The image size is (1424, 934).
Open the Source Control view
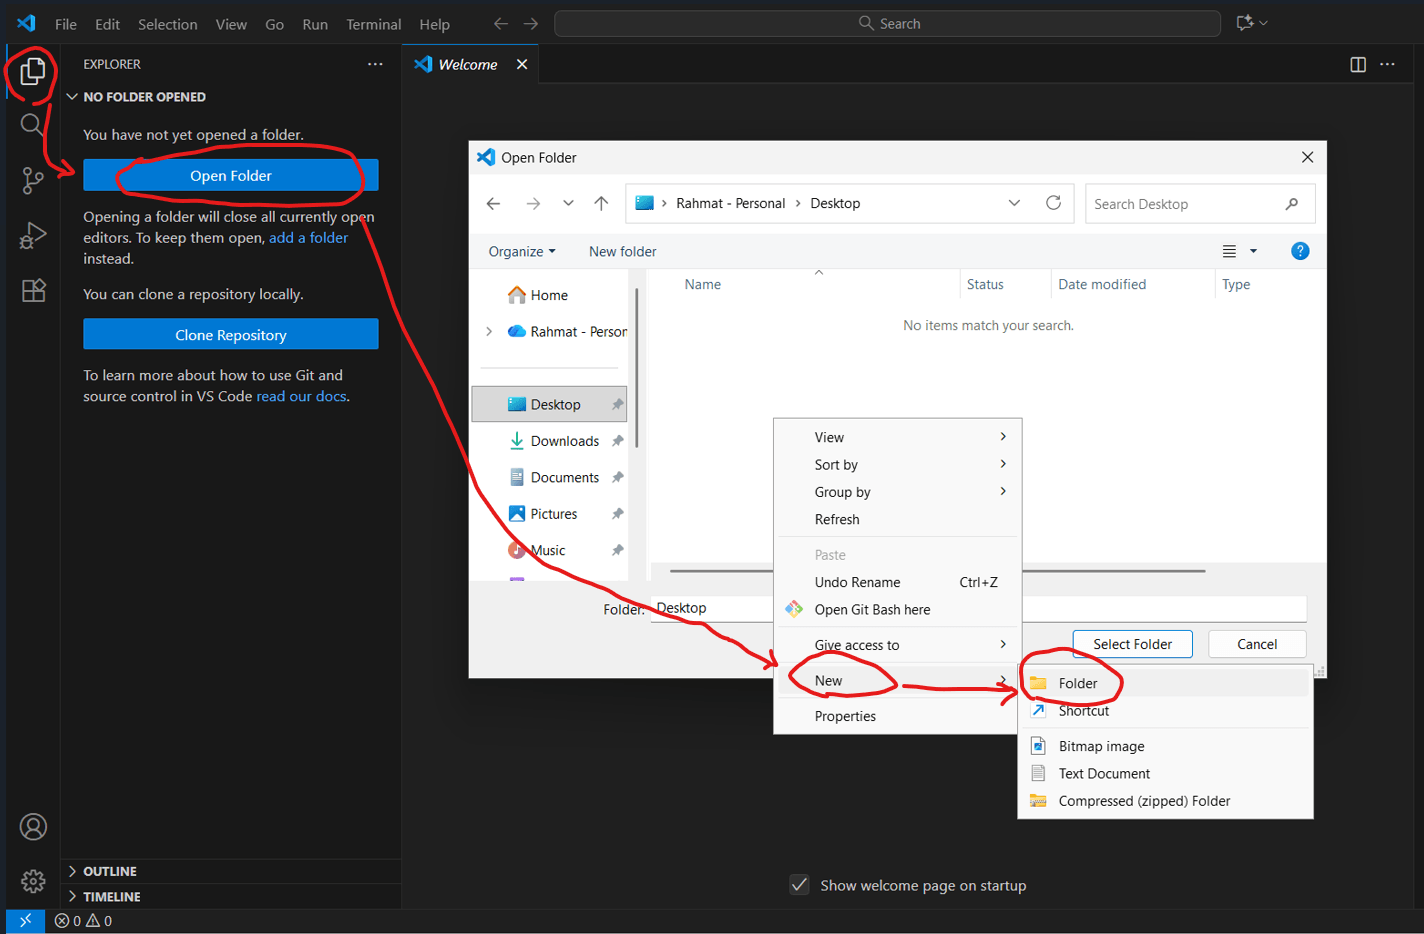tap(32, 180)
